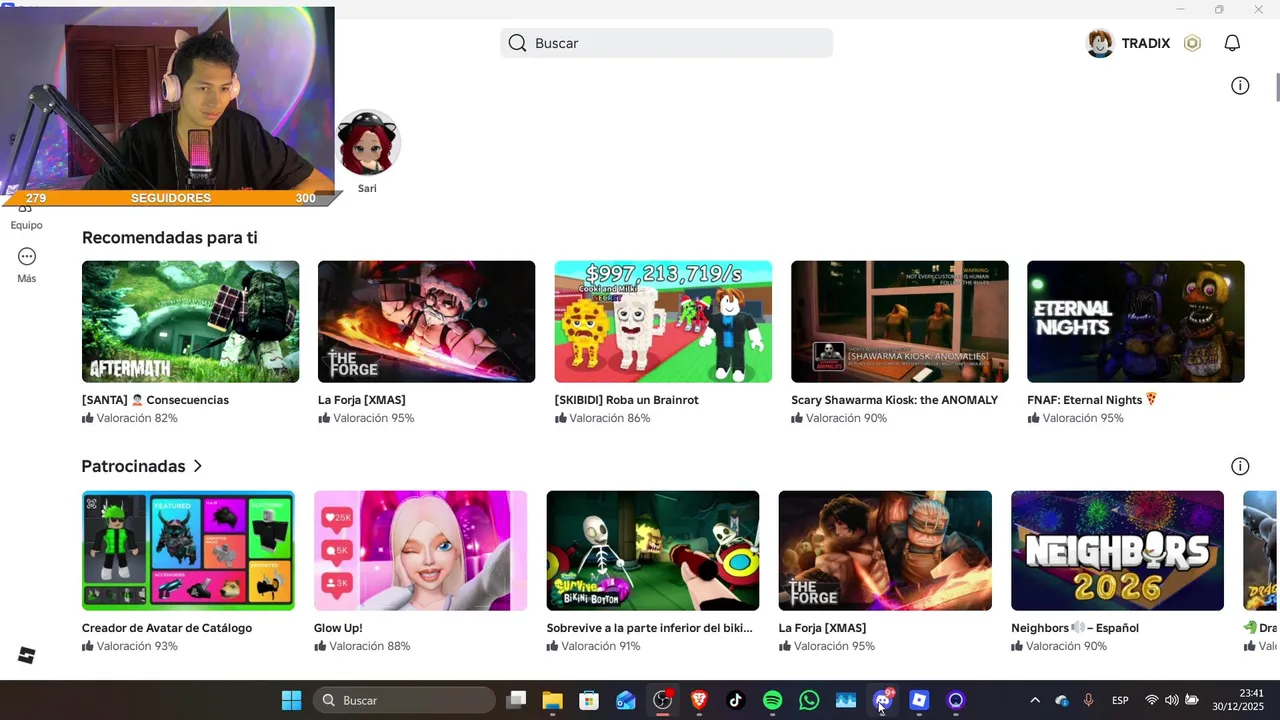Open FNAF Eternal Nights thumbnail
Viewport: 1280px width, 720px height.
[x=1135, y=321]
